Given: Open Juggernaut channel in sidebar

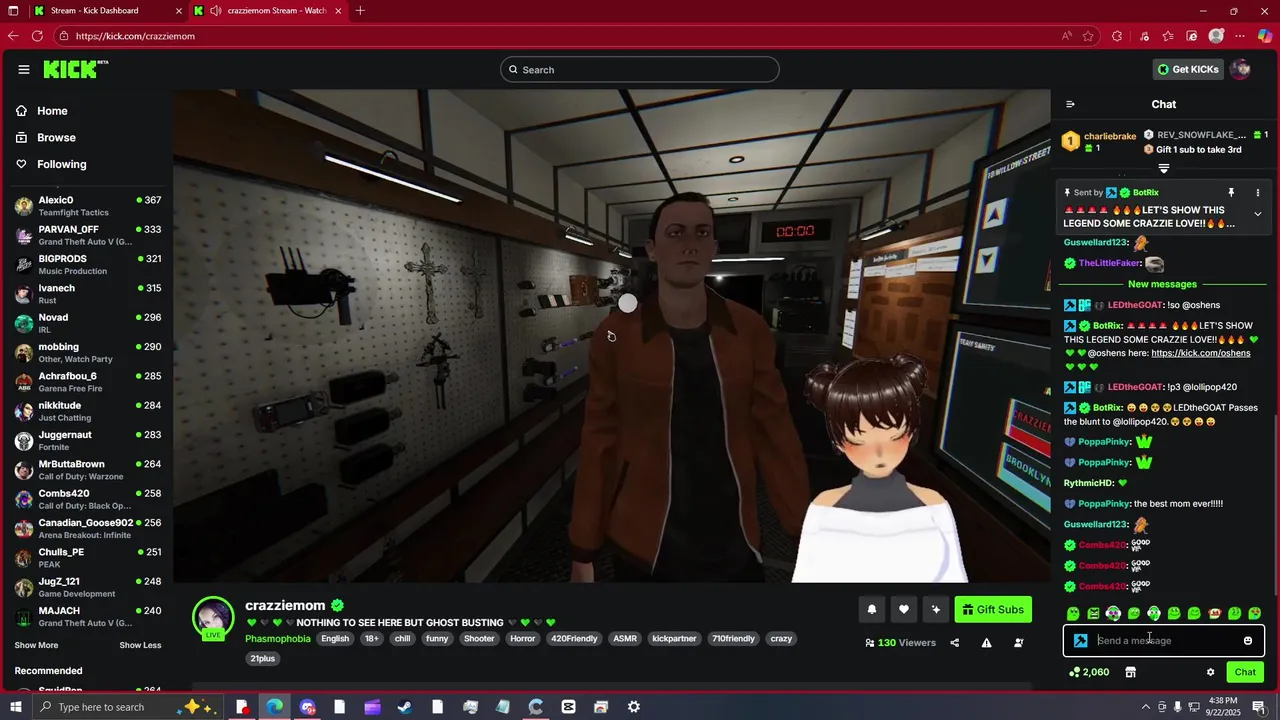Looking at the screenshot, I should point(87,440).
